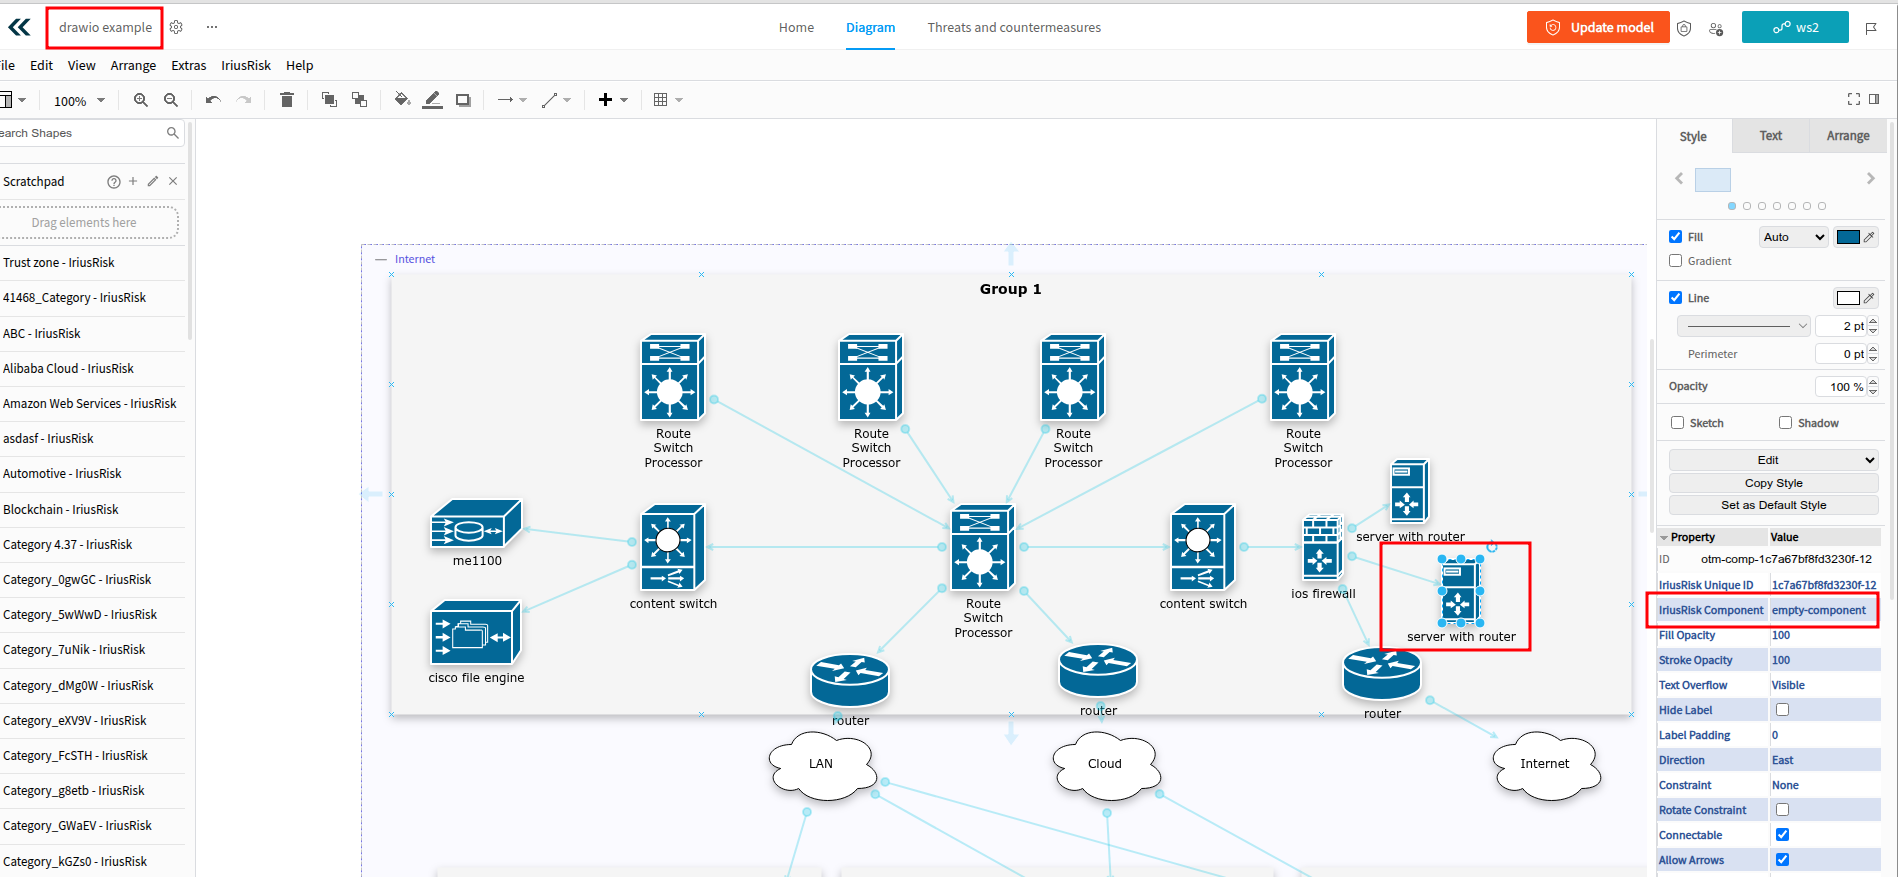Edit the Scratchpad with pencil icon
This screenshot has height=877, width=1898.
pos(153,181)
